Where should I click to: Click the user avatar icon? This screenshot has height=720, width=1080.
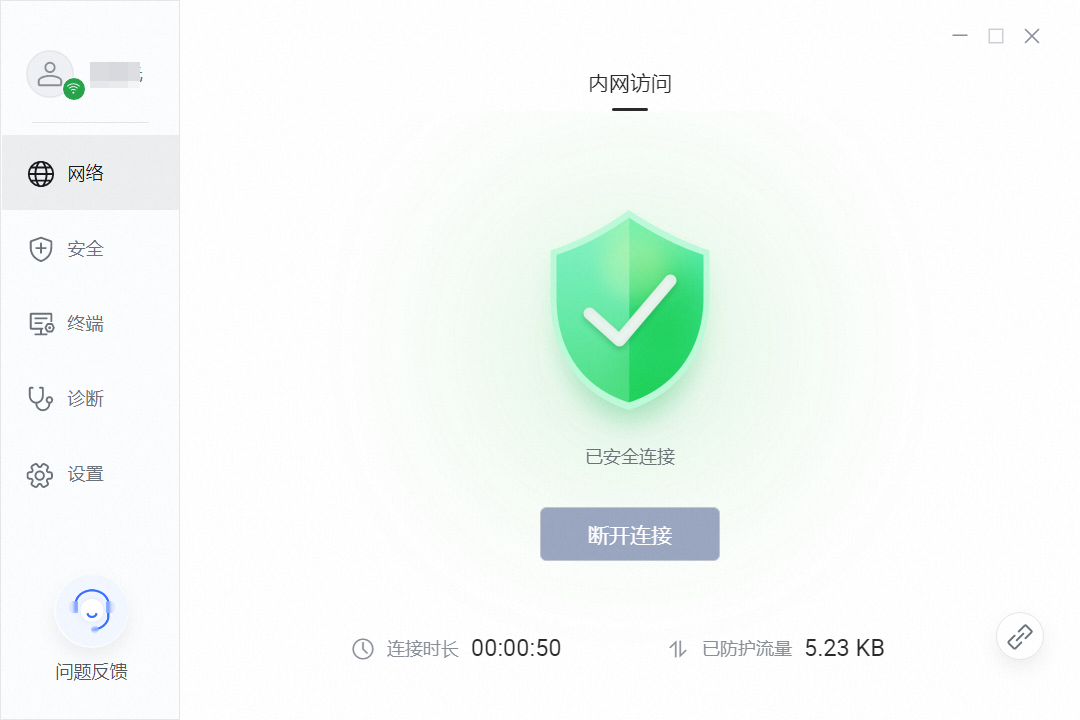pyautogui.click(x=50, y=74)
